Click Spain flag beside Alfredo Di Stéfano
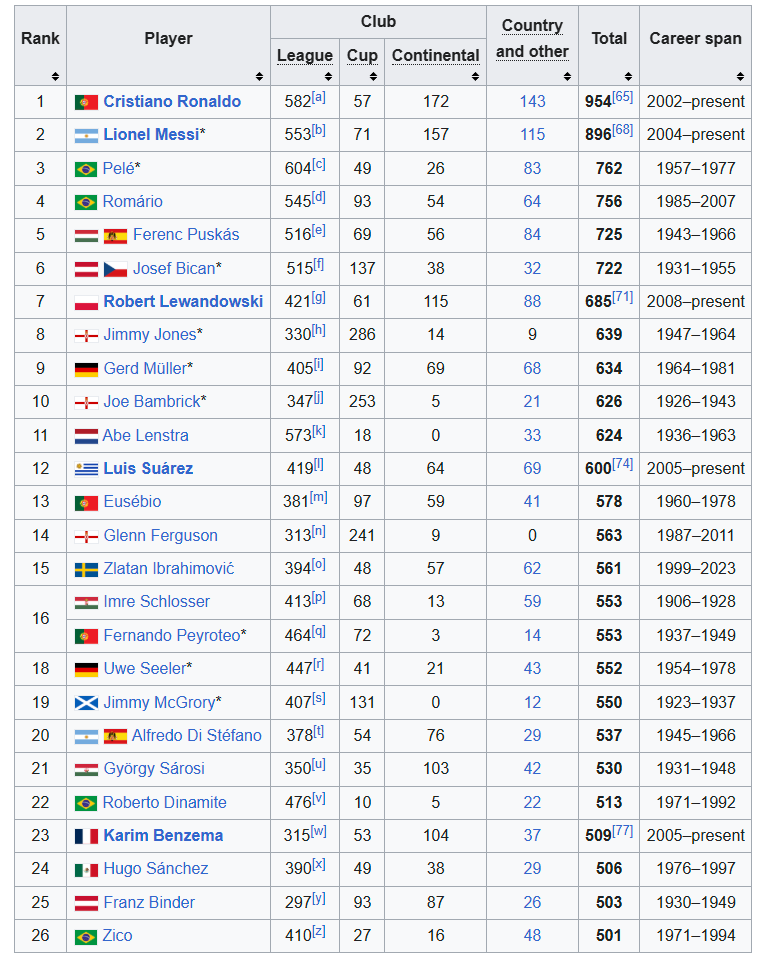The height and width of the screenshot is (962, 763). (x=115, y=736)
